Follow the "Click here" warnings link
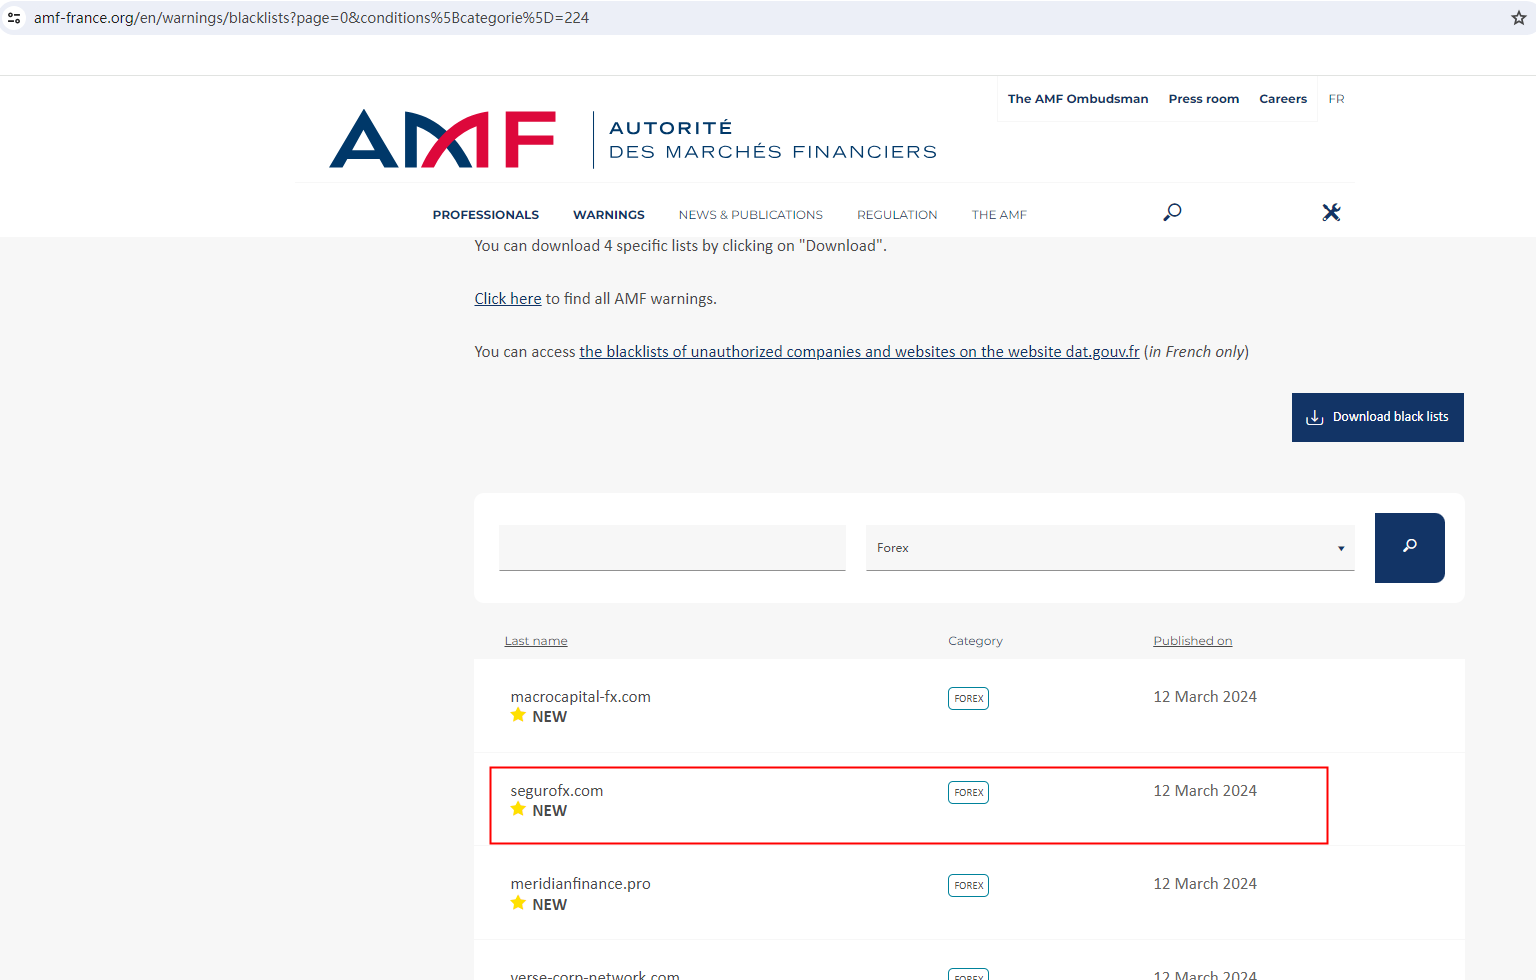Viewport: 1536px width, 980px height. point(507,299)
